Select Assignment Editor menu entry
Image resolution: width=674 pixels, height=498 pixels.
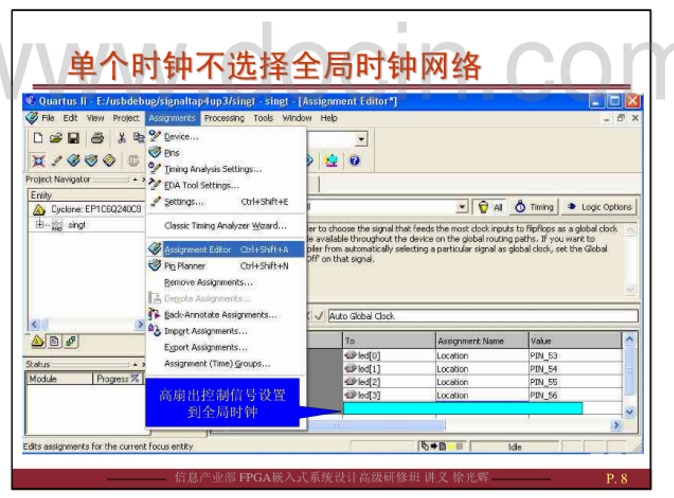pyautogui.click(x=226, y=249)
